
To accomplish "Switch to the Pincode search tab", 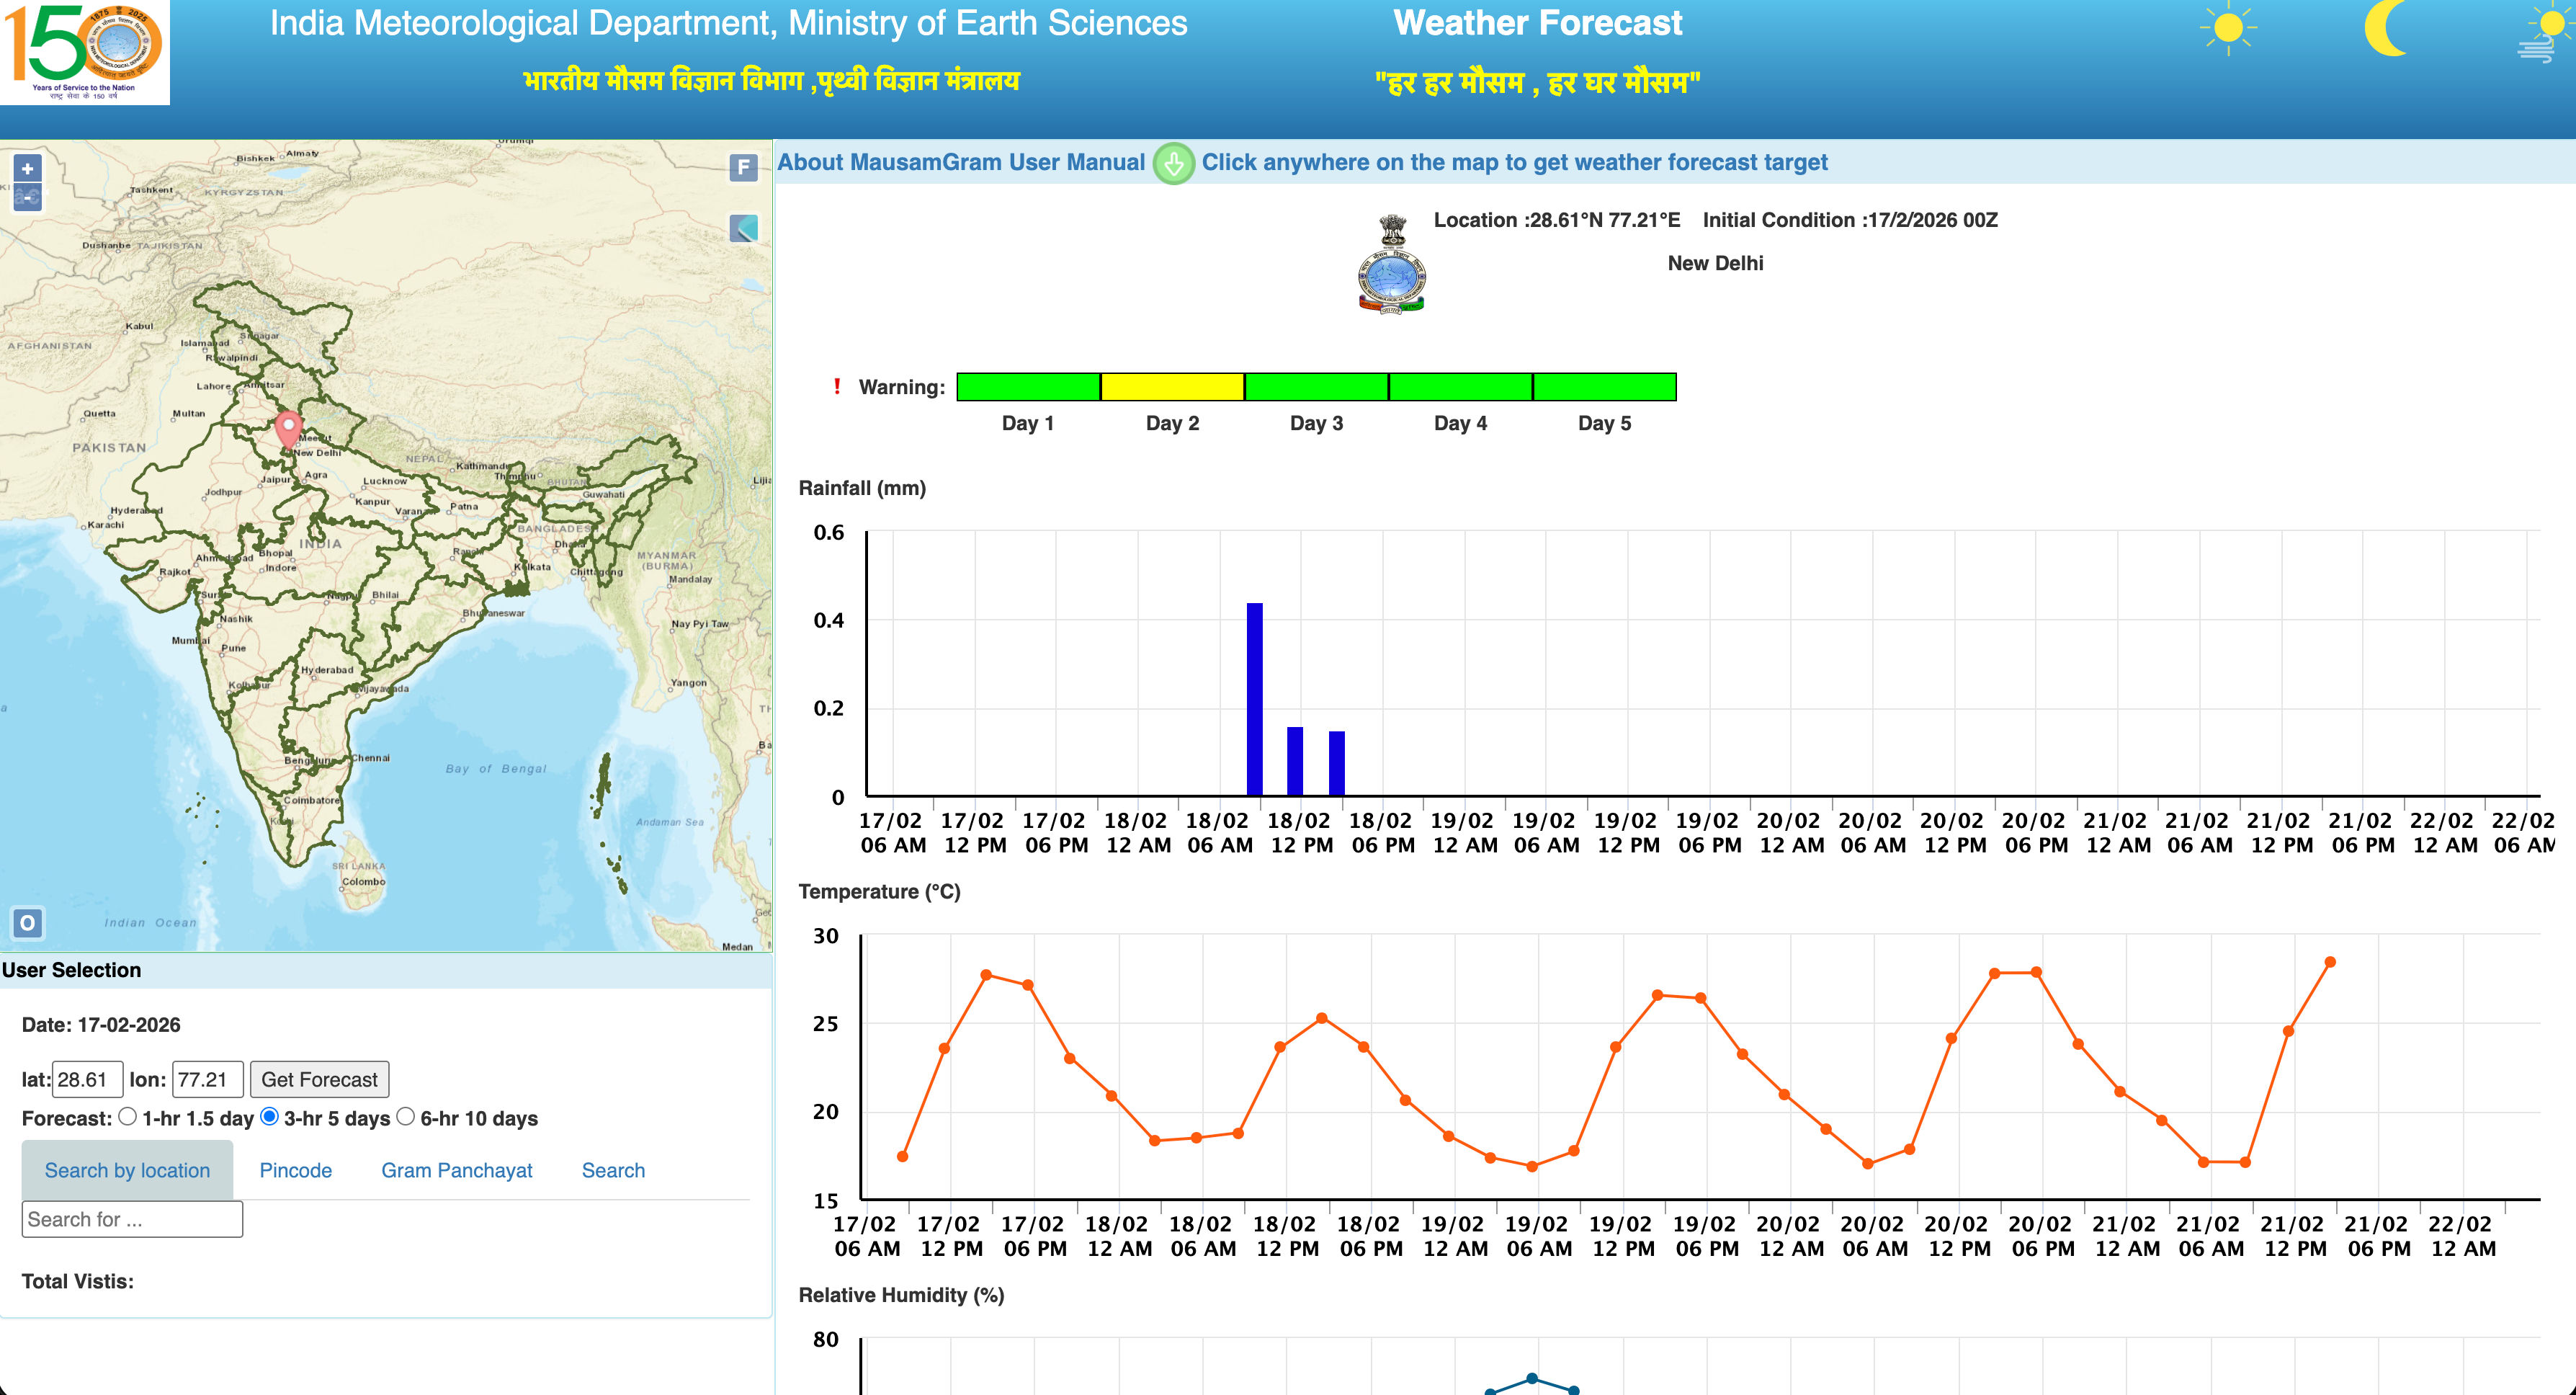I will [295, 1170].
